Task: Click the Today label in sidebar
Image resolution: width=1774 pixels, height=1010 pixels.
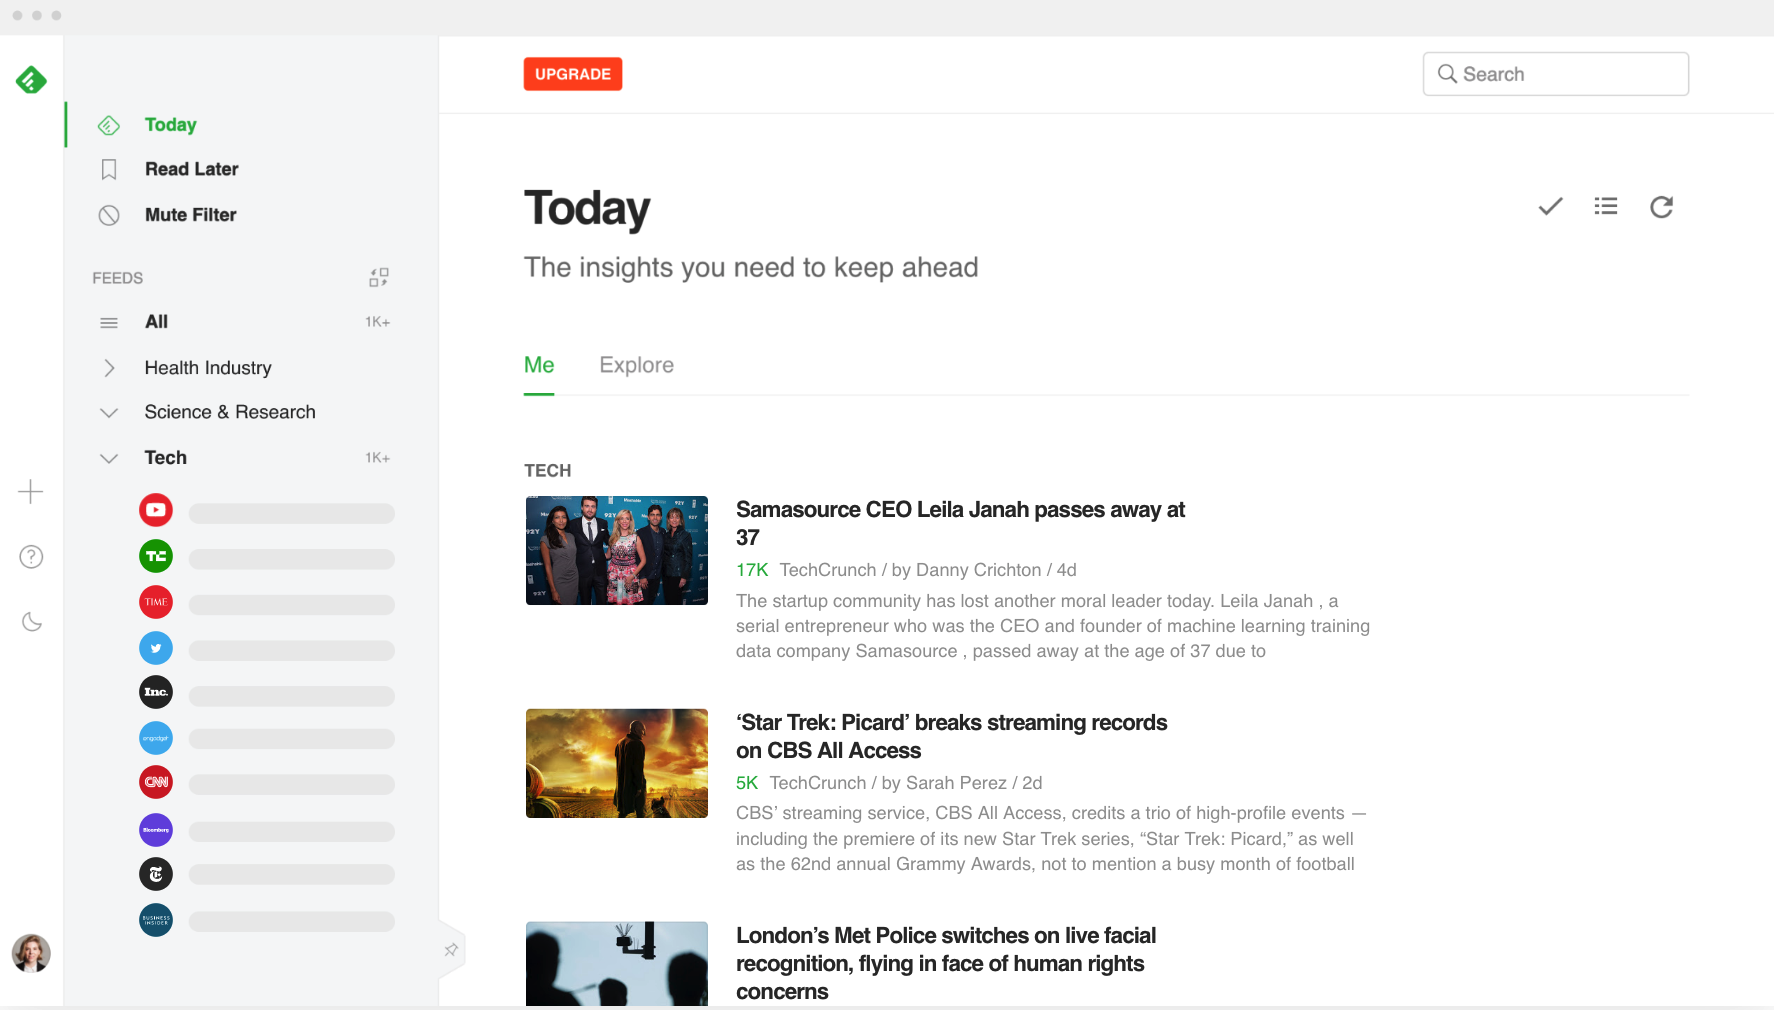Action: click(171, 125)
